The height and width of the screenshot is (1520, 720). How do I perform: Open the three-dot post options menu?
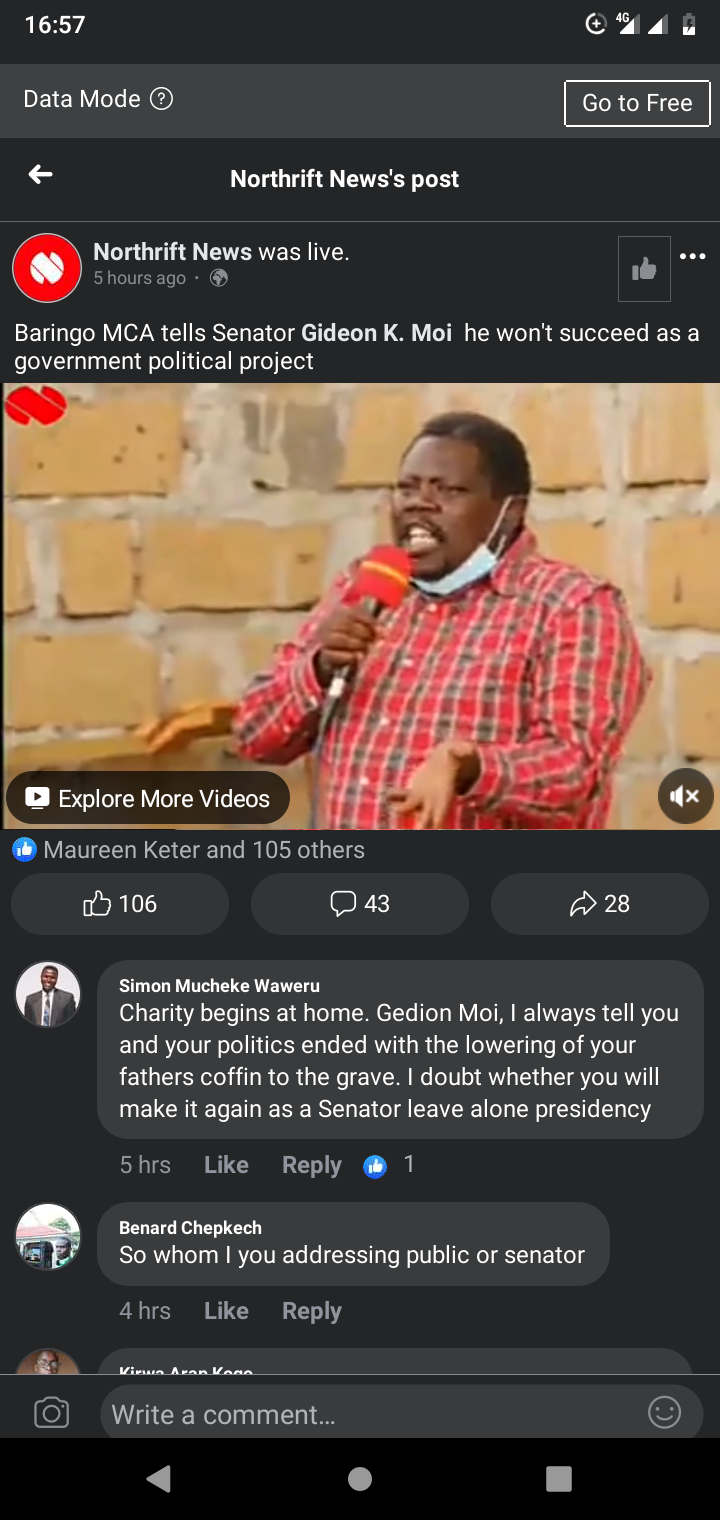[692, 257]
